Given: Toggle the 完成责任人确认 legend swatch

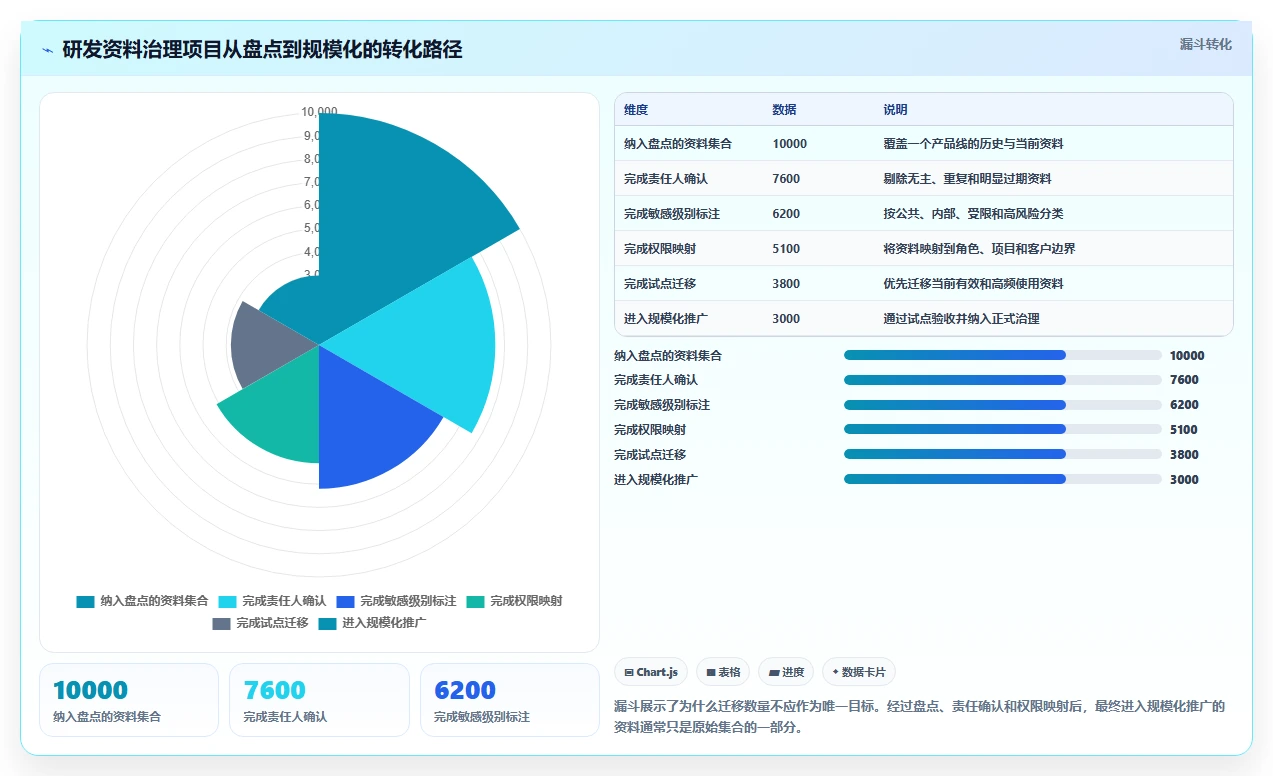Looking at the screenshot, I should point(227,601).
